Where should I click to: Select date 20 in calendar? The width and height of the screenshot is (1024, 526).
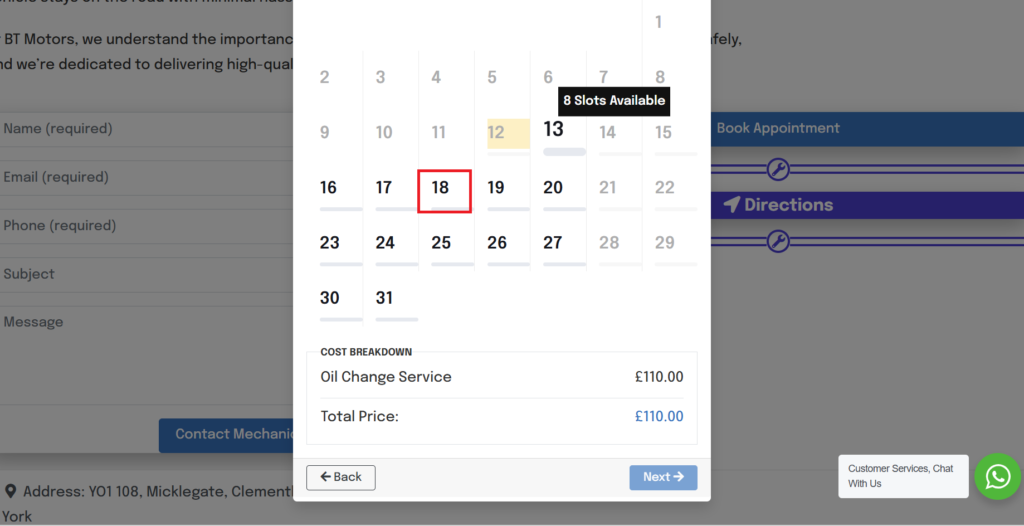(553, 188)
